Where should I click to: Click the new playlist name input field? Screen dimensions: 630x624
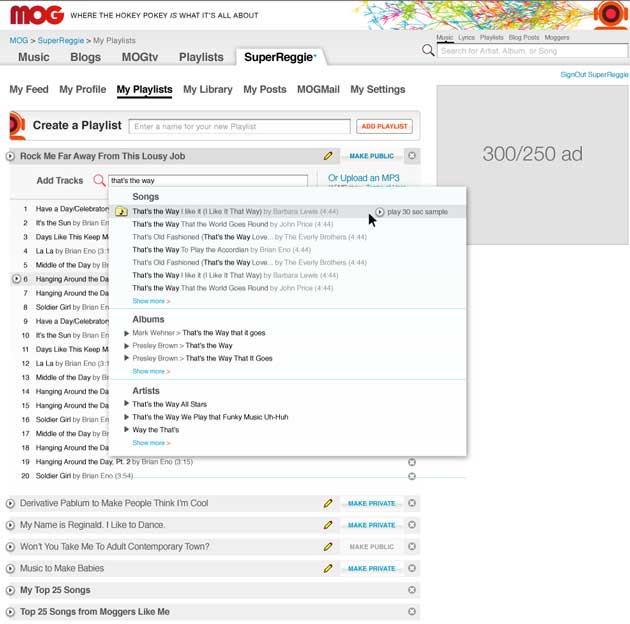(239, 126)
